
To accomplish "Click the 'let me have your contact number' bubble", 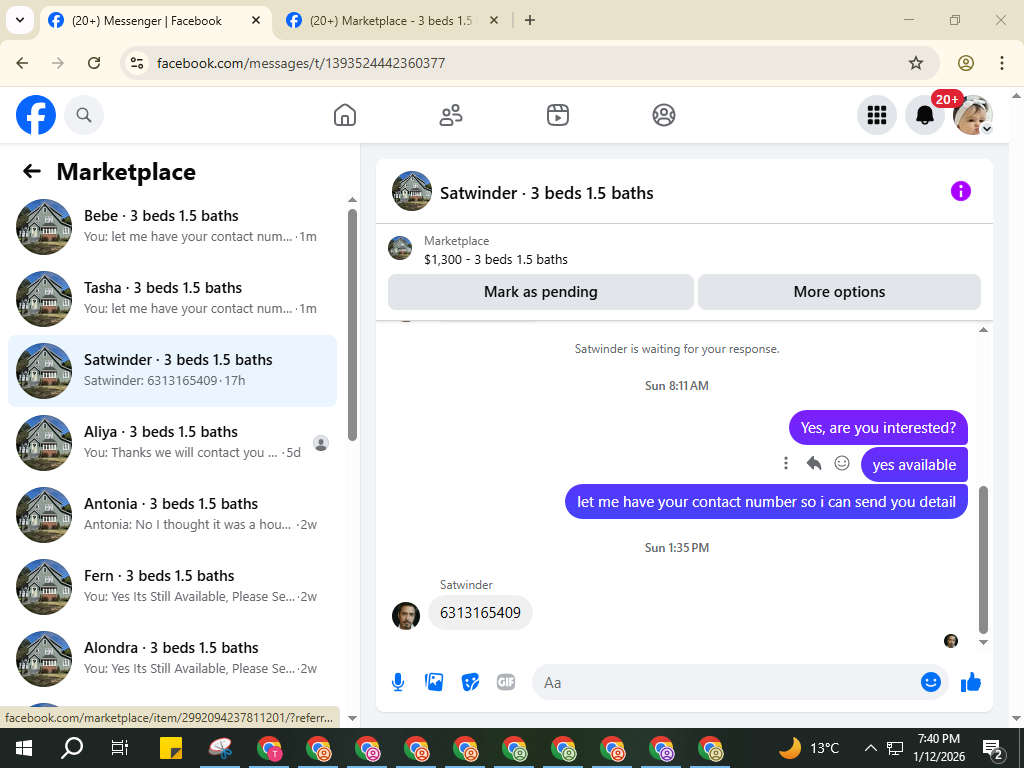I will pos(766,502).
